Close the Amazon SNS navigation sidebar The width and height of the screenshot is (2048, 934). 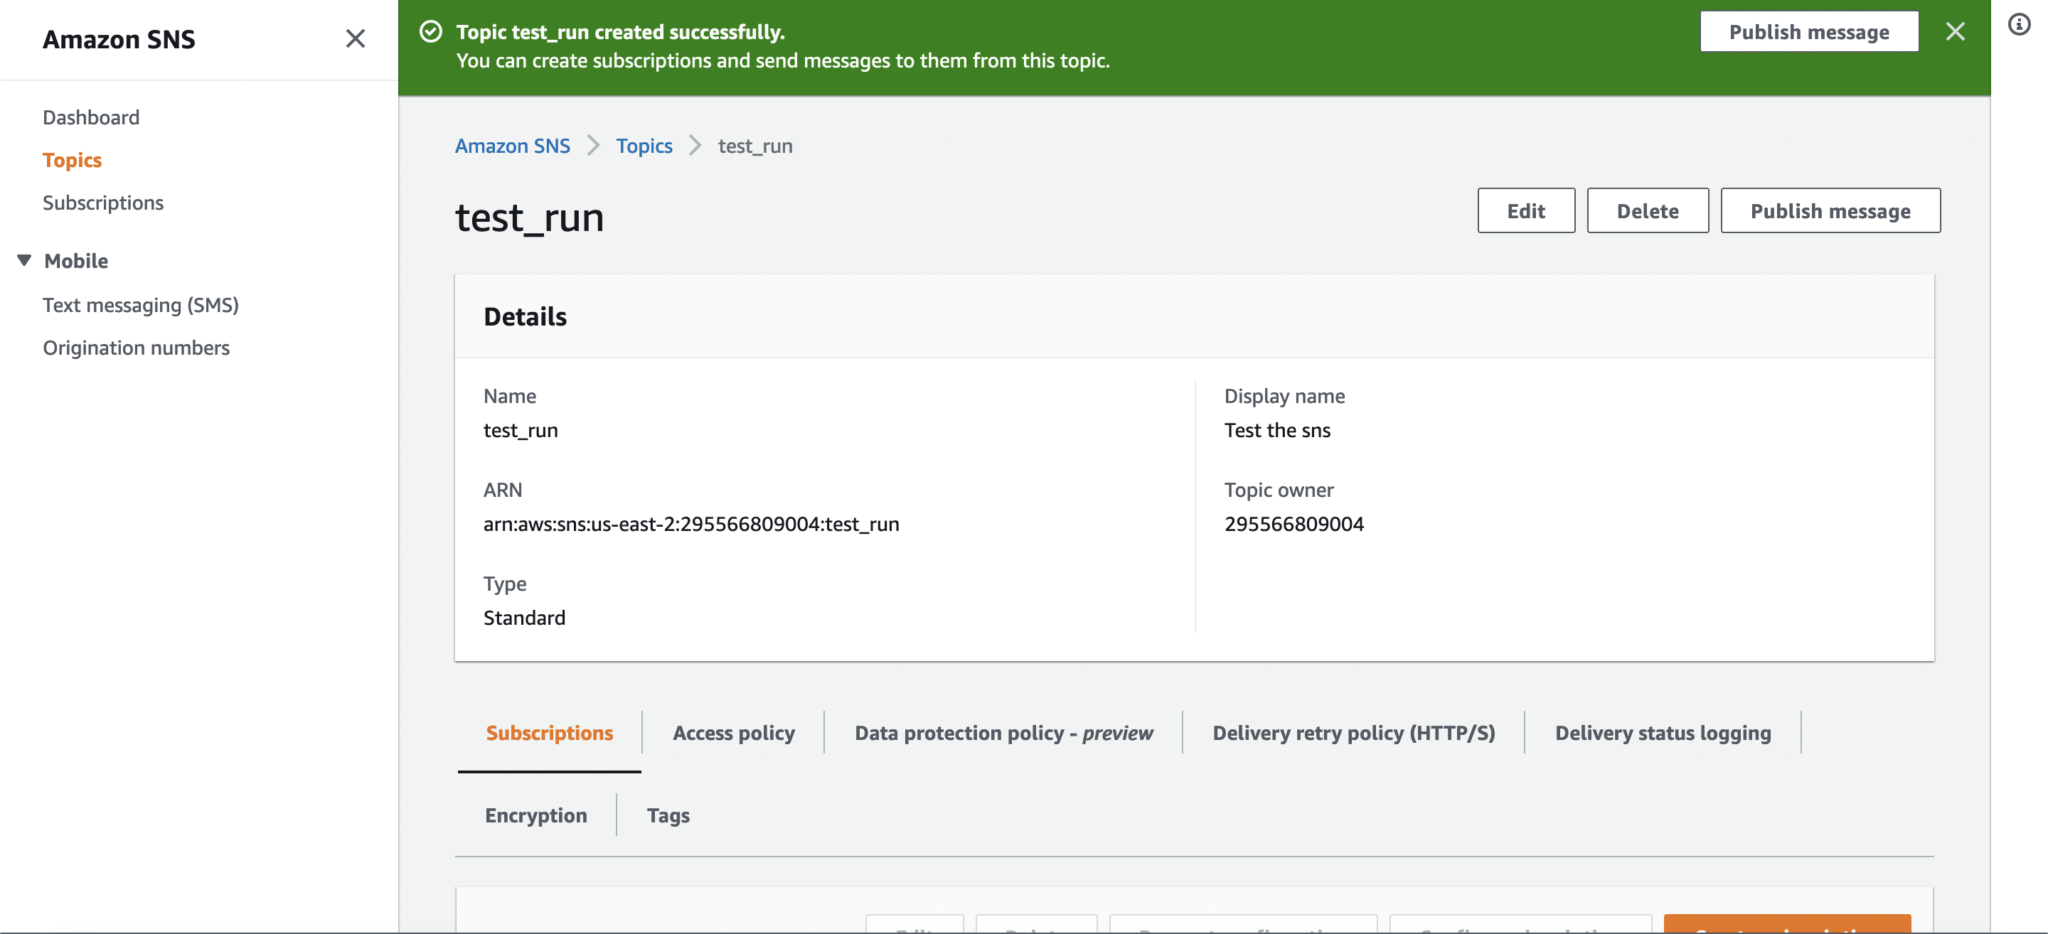355,38
